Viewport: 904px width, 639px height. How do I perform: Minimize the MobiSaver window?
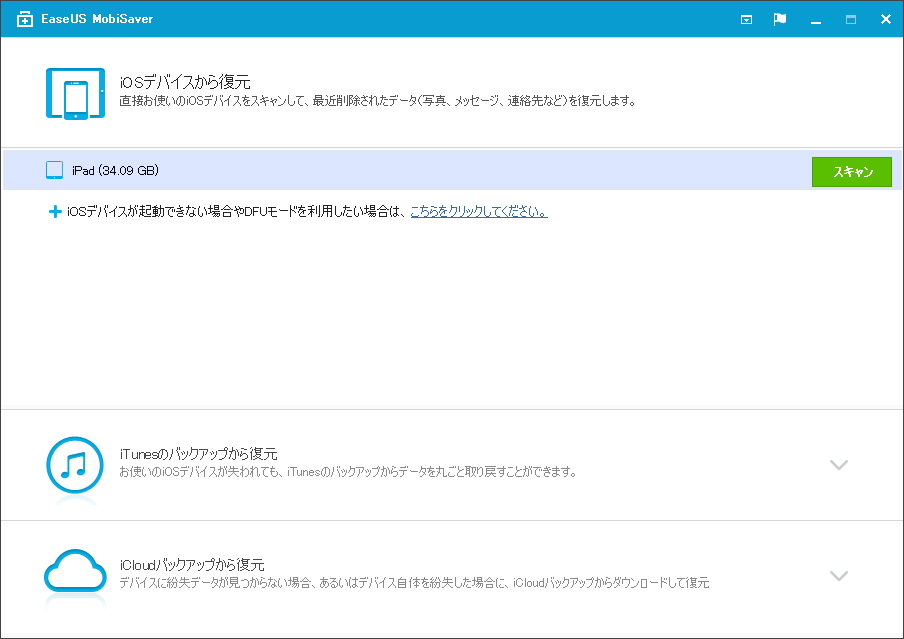[816, 22]
